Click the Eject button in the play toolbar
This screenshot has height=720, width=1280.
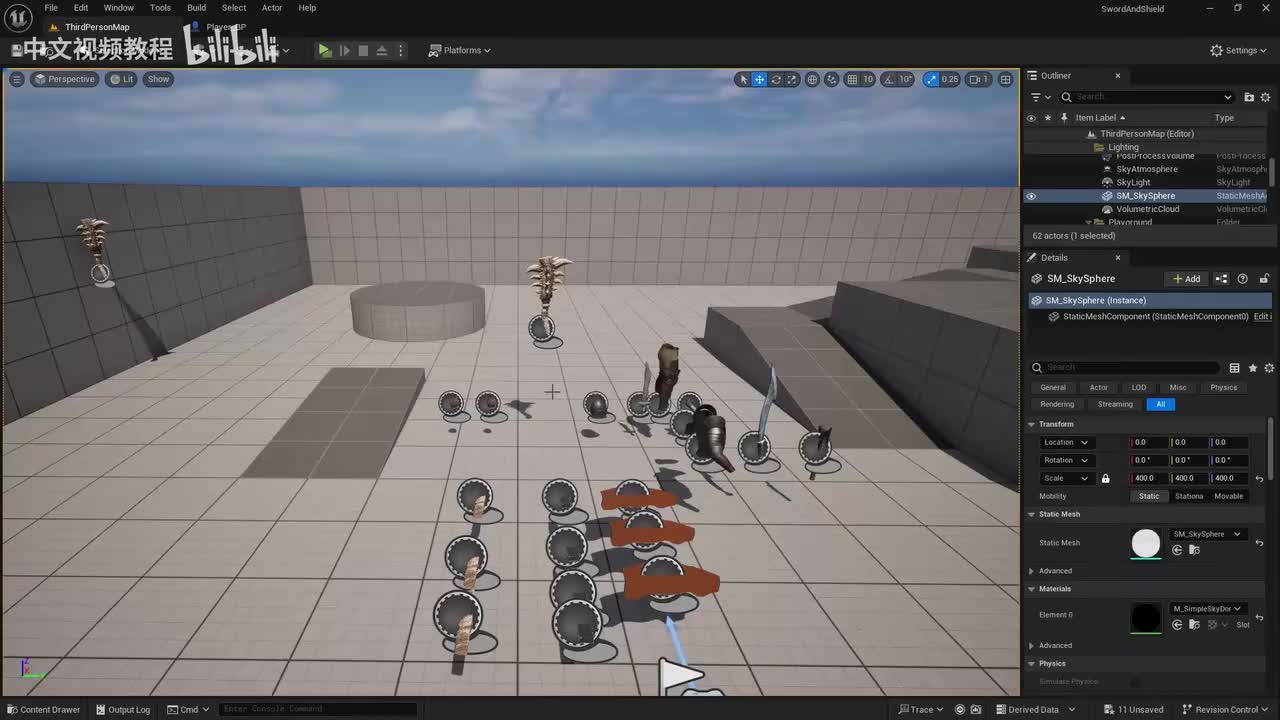pos(382,50)
